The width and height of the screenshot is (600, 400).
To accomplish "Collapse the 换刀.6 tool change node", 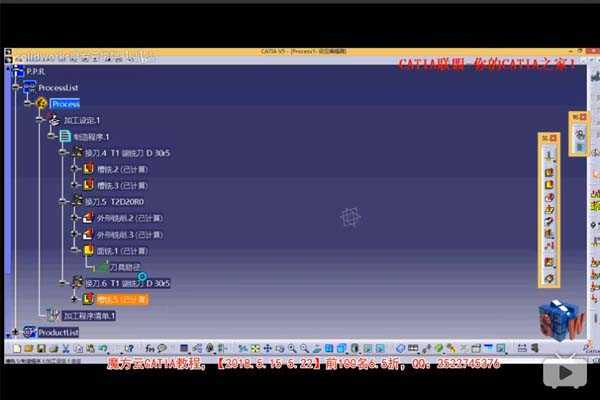I will 62,283.
